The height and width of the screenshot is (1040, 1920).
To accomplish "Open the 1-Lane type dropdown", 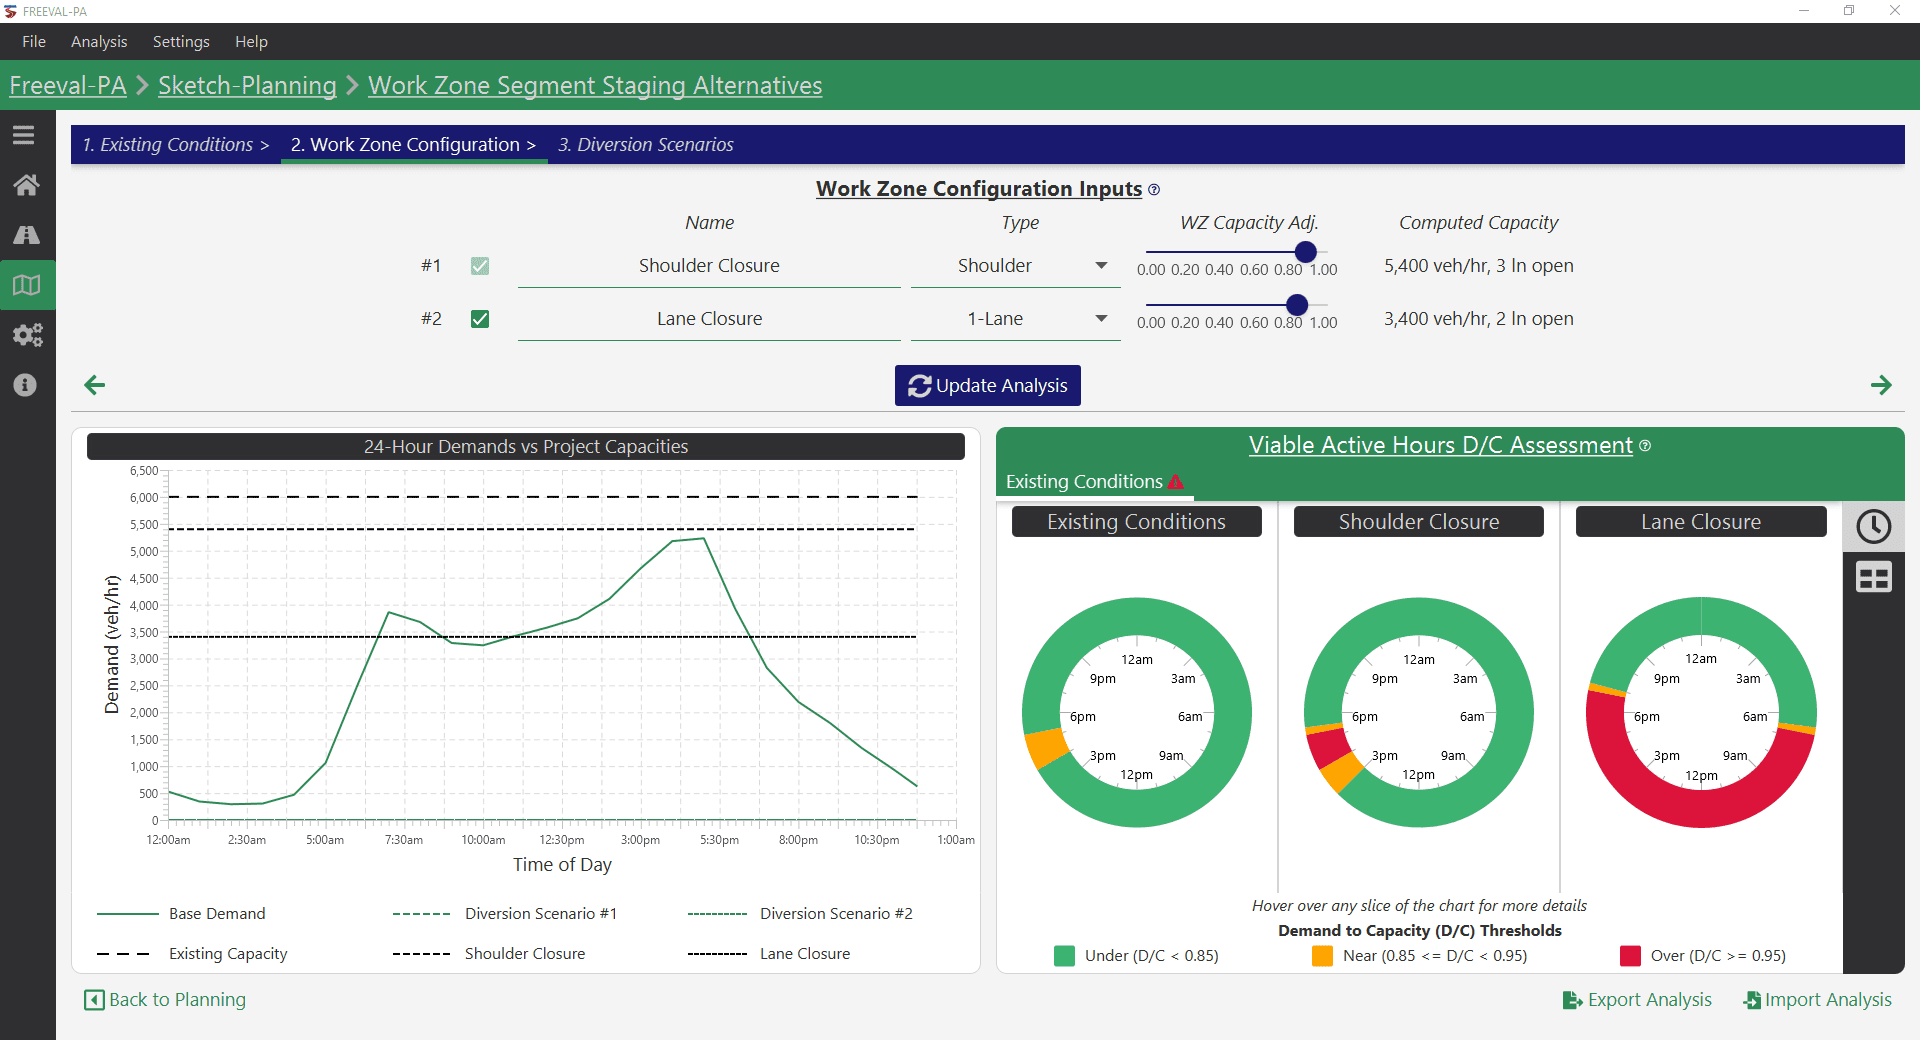I will (x=1015, y=319).
